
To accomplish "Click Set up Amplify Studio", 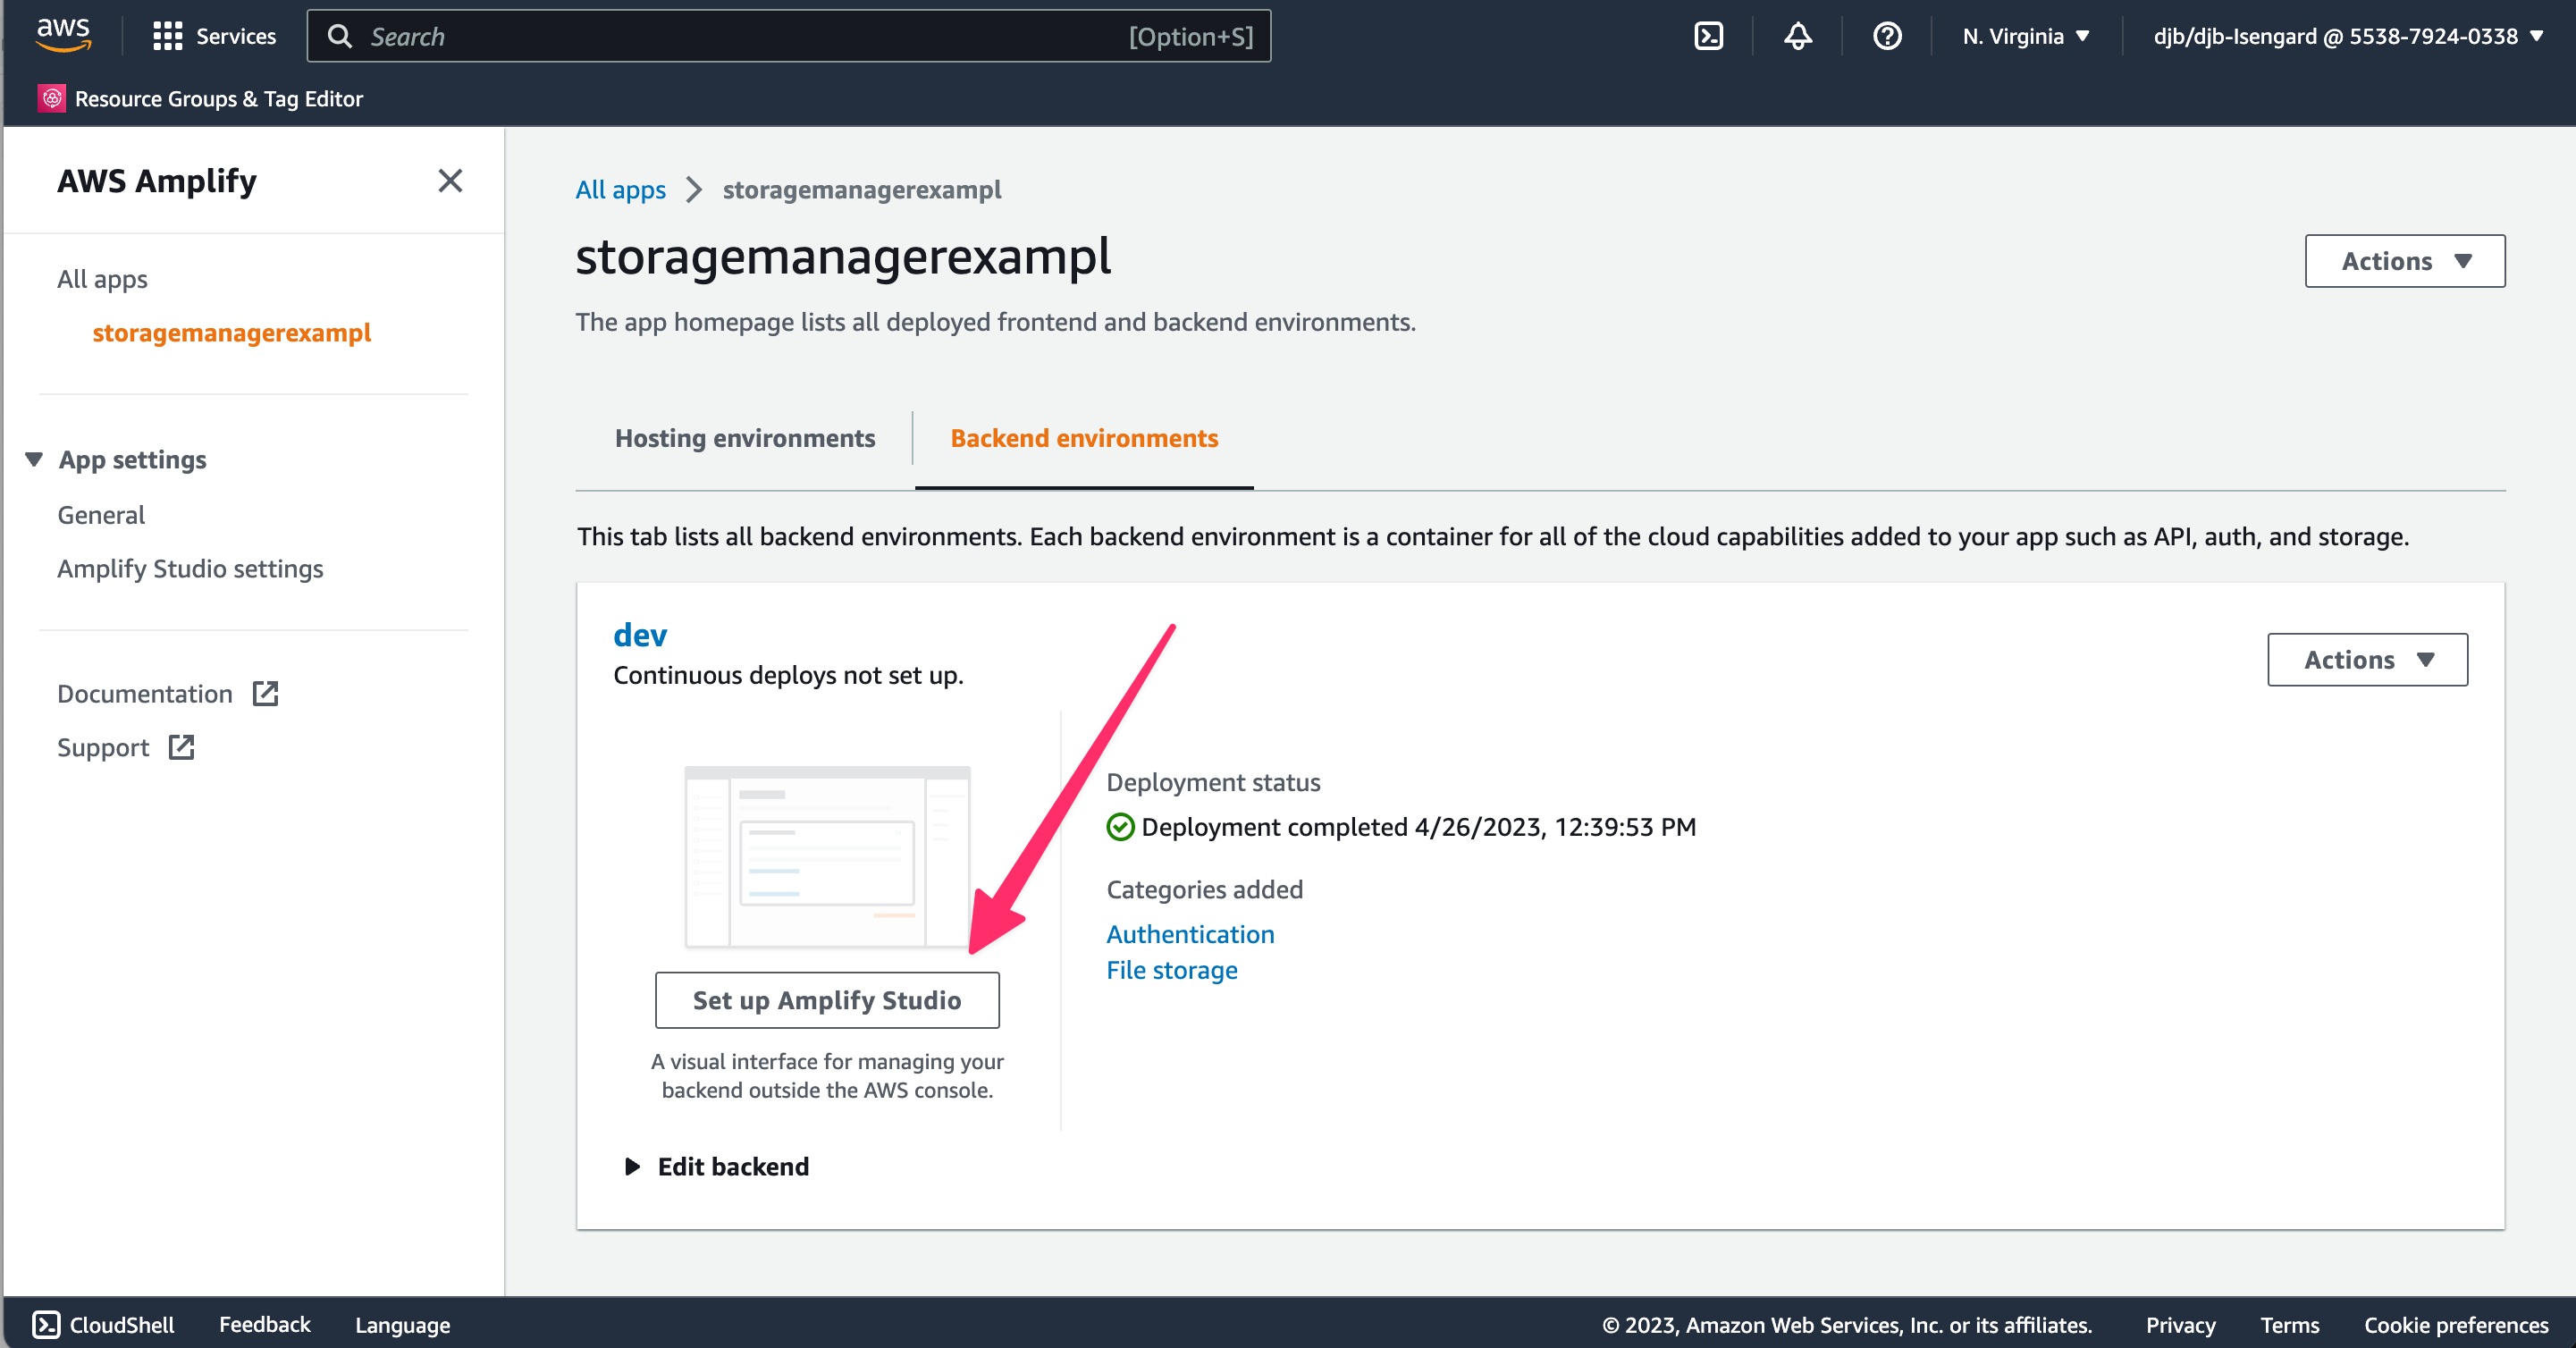I will 827,1000.
